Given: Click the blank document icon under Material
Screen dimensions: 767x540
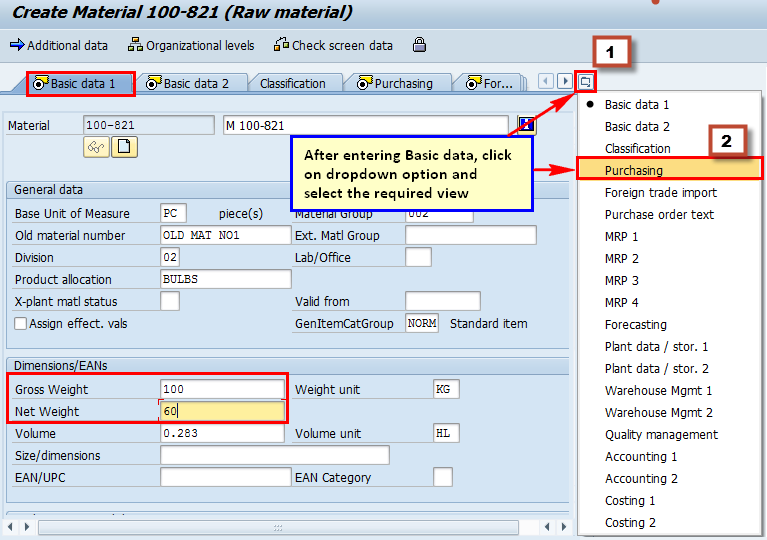Looking at the screenshot, I should (124, 147).
